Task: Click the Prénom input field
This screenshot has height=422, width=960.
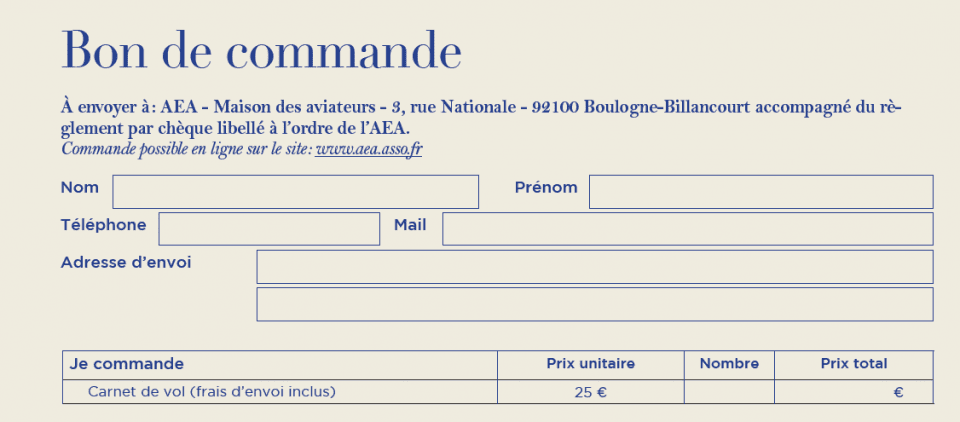Action: (x=761, y=192)
